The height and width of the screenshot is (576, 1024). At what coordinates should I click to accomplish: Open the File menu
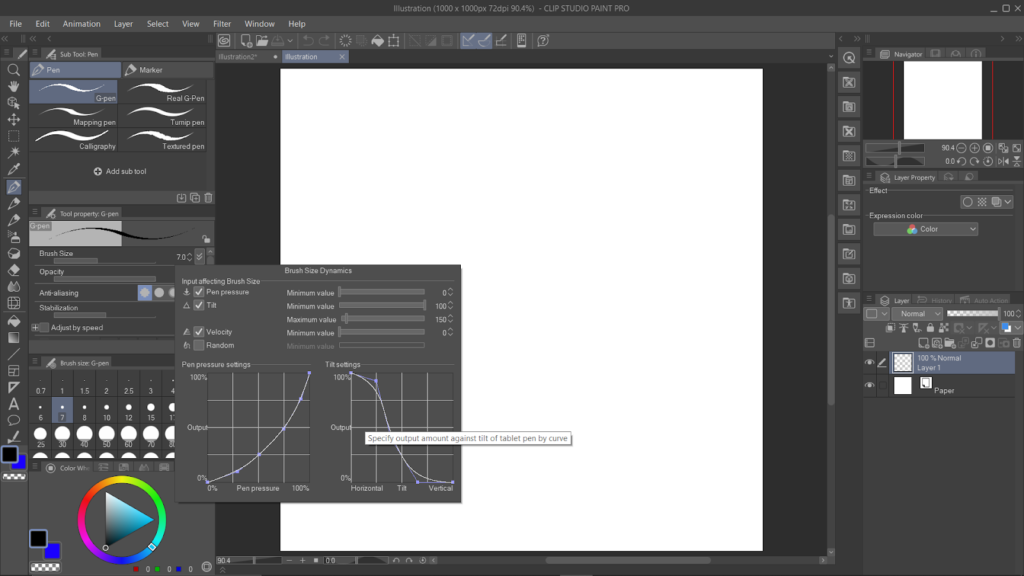pyautogui.click(x=16, y=24)
